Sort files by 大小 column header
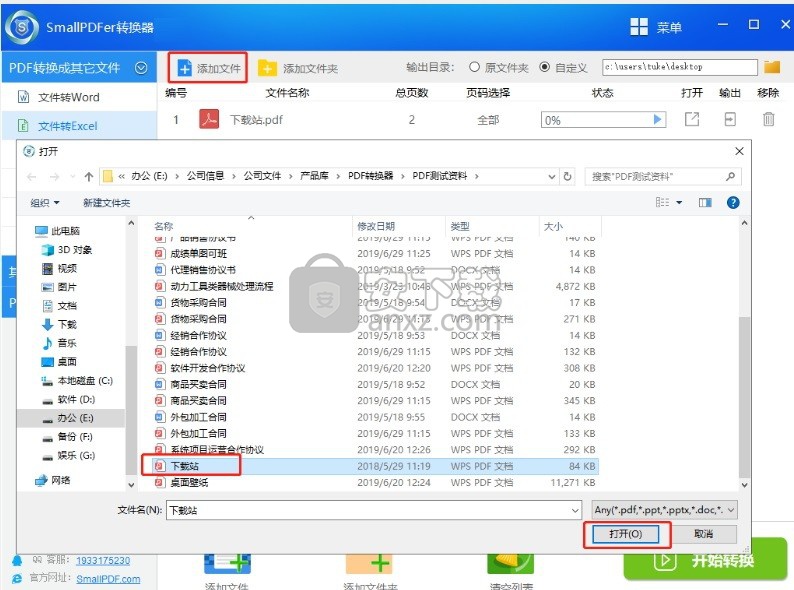The width and height of the screenshot is (794, 590). pos(552,226)
